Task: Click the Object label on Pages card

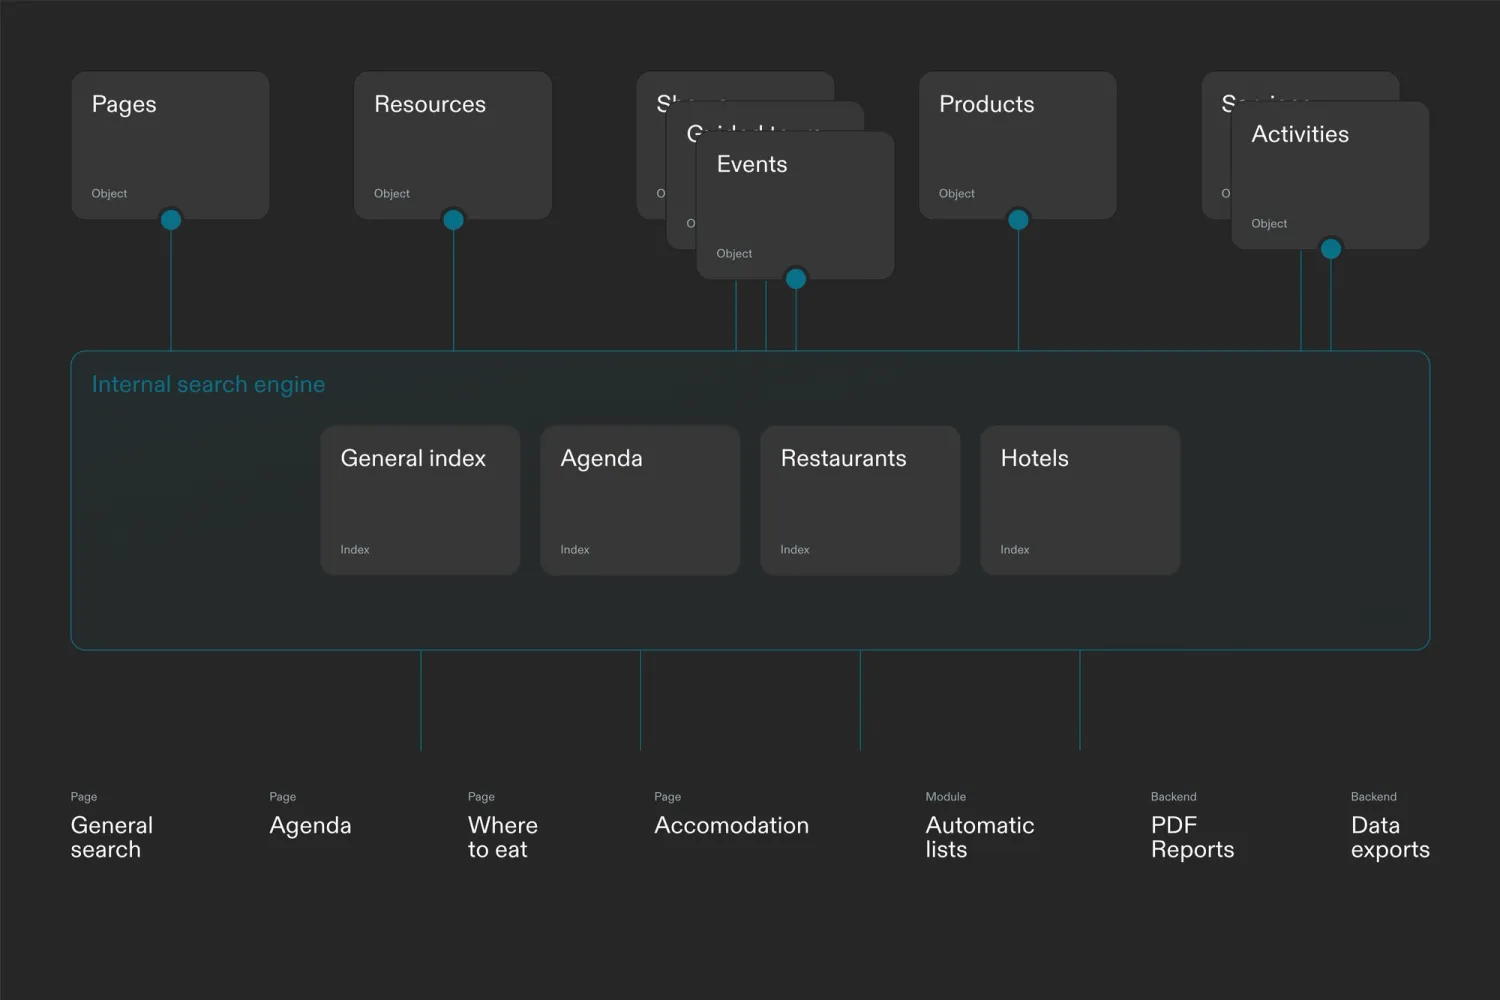Action: pyautogui.click(x=109, y=194)
